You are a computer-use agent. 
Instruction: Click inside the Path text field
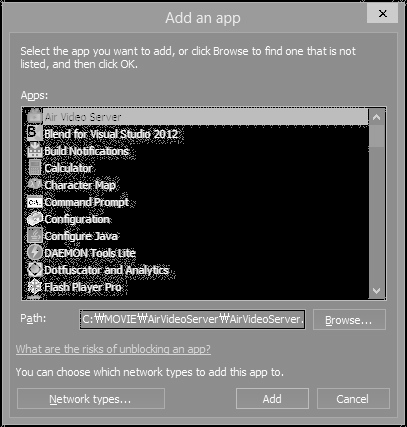[x=192, y=319]
